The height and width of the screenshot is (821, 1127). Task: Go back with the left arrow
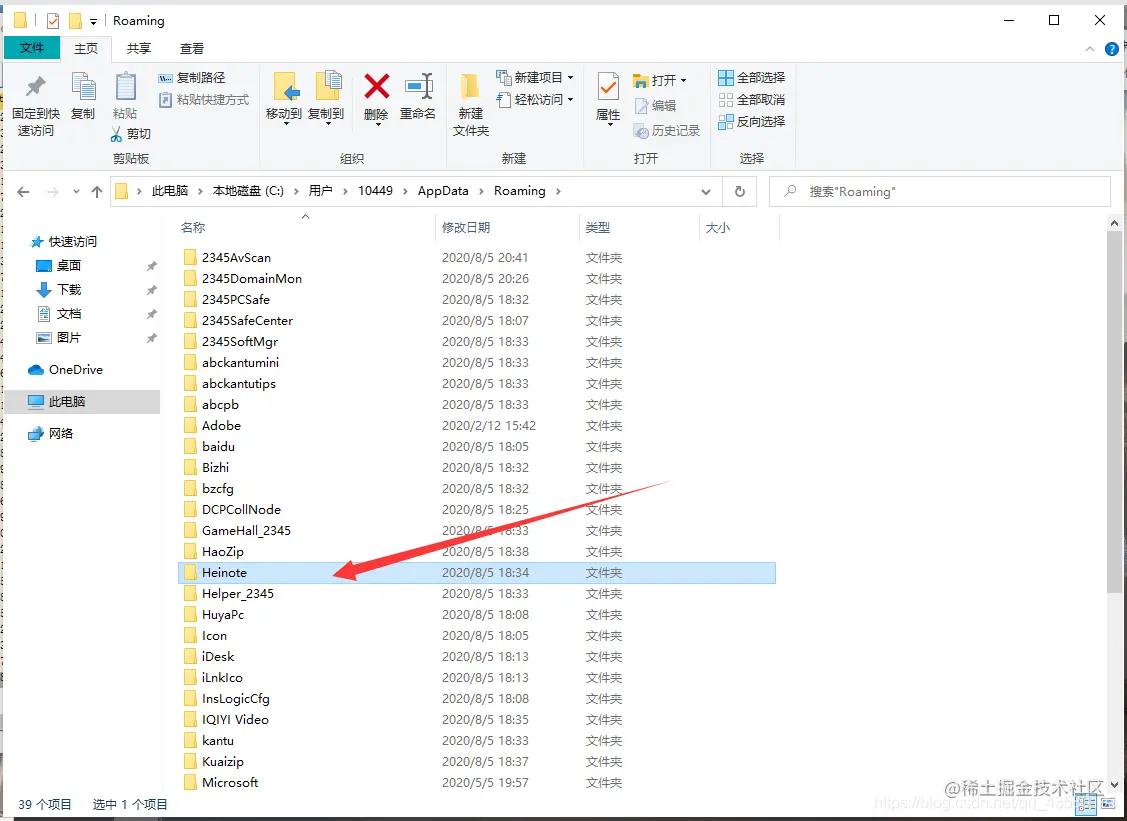[x=23, y=192]
